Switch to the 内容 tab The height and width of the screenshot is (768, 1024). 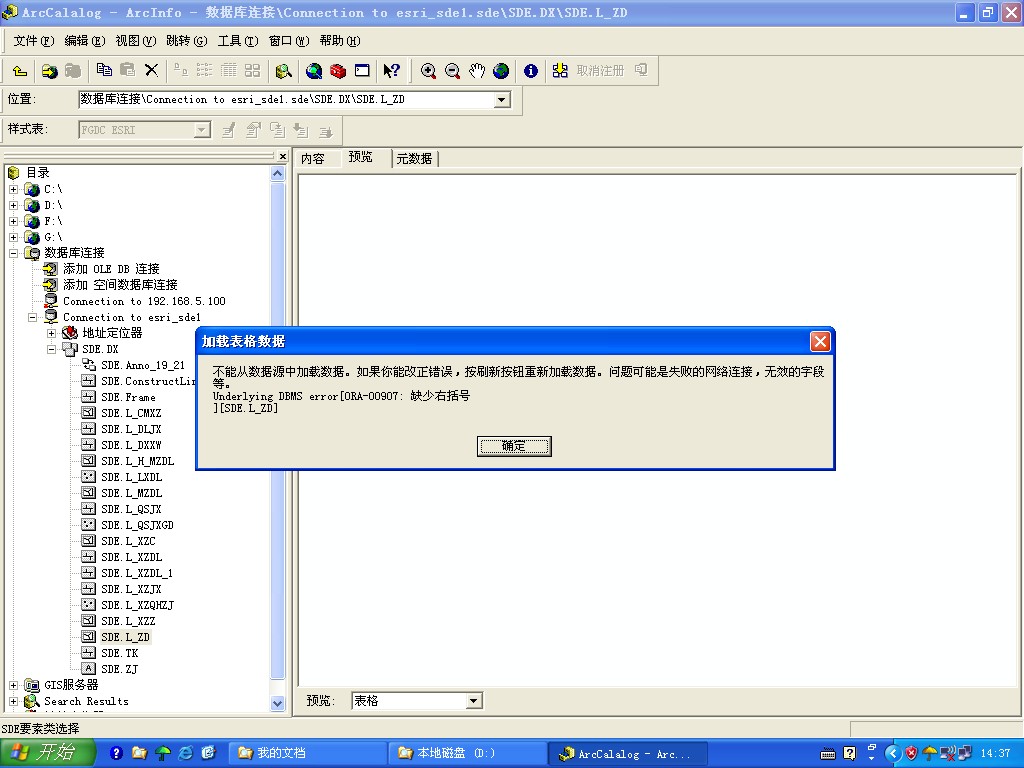coord(313,159)
